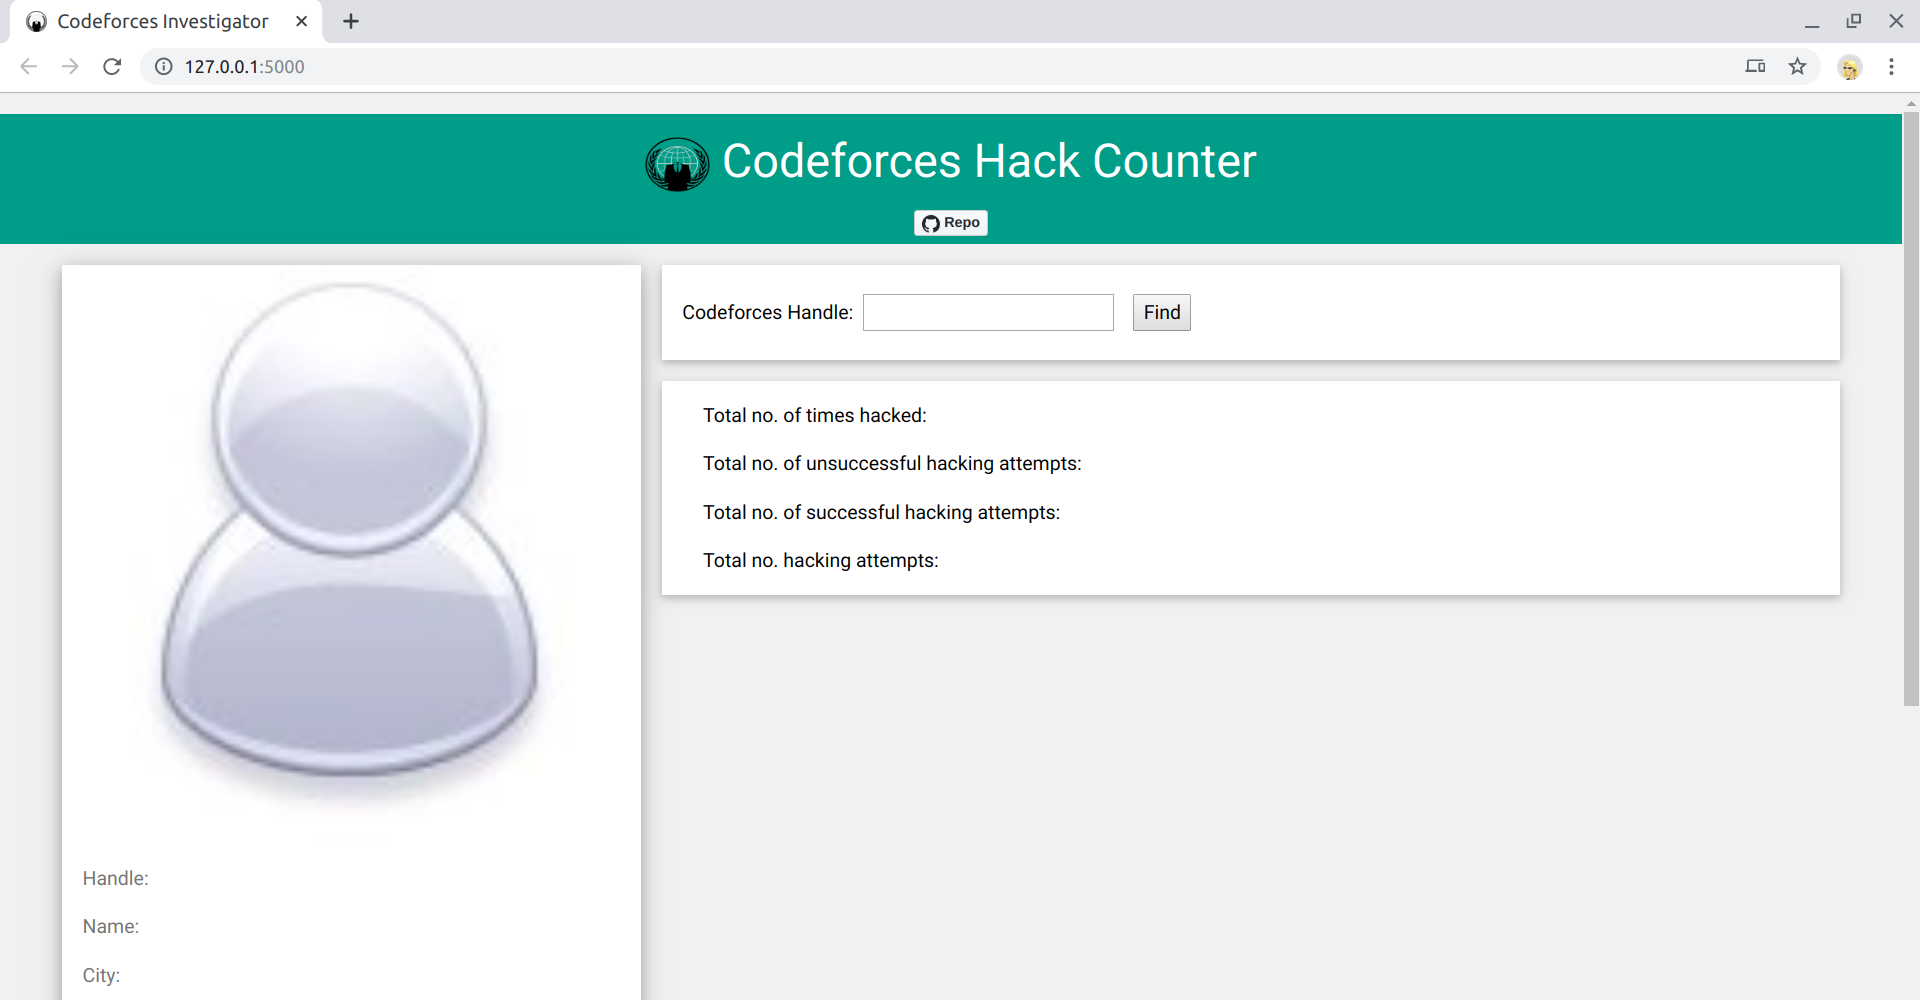The image size is (1920, 1000).
Task: Open the Chrome three-dot menu
Action: point(1891,66)
